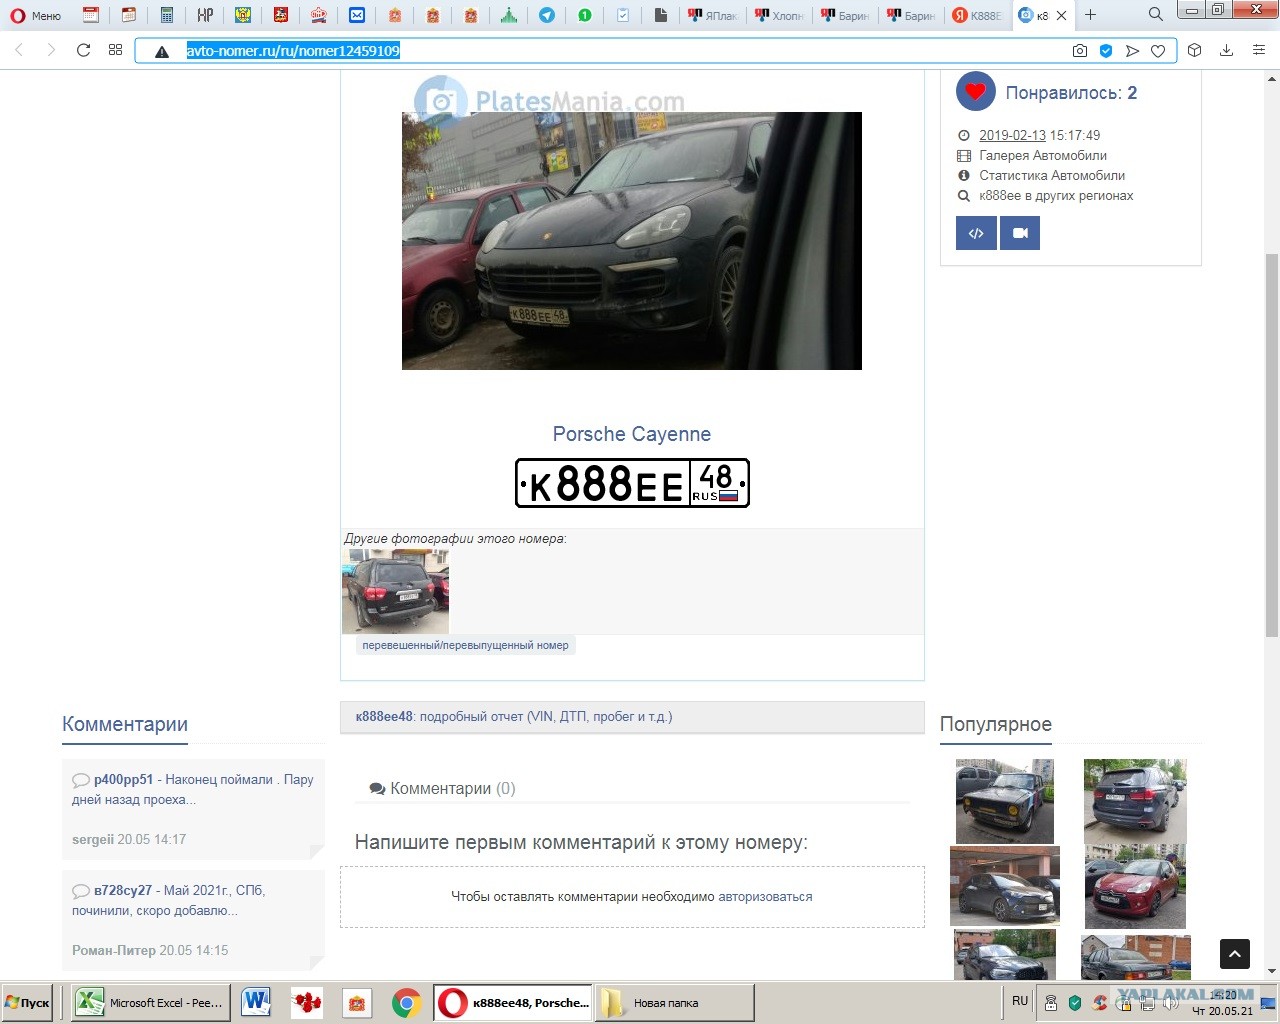Viewport: 1280px width, 1024px height.
Task: Open the Opera Меню button
Action: pyautogui.click(x=35, y=15)
